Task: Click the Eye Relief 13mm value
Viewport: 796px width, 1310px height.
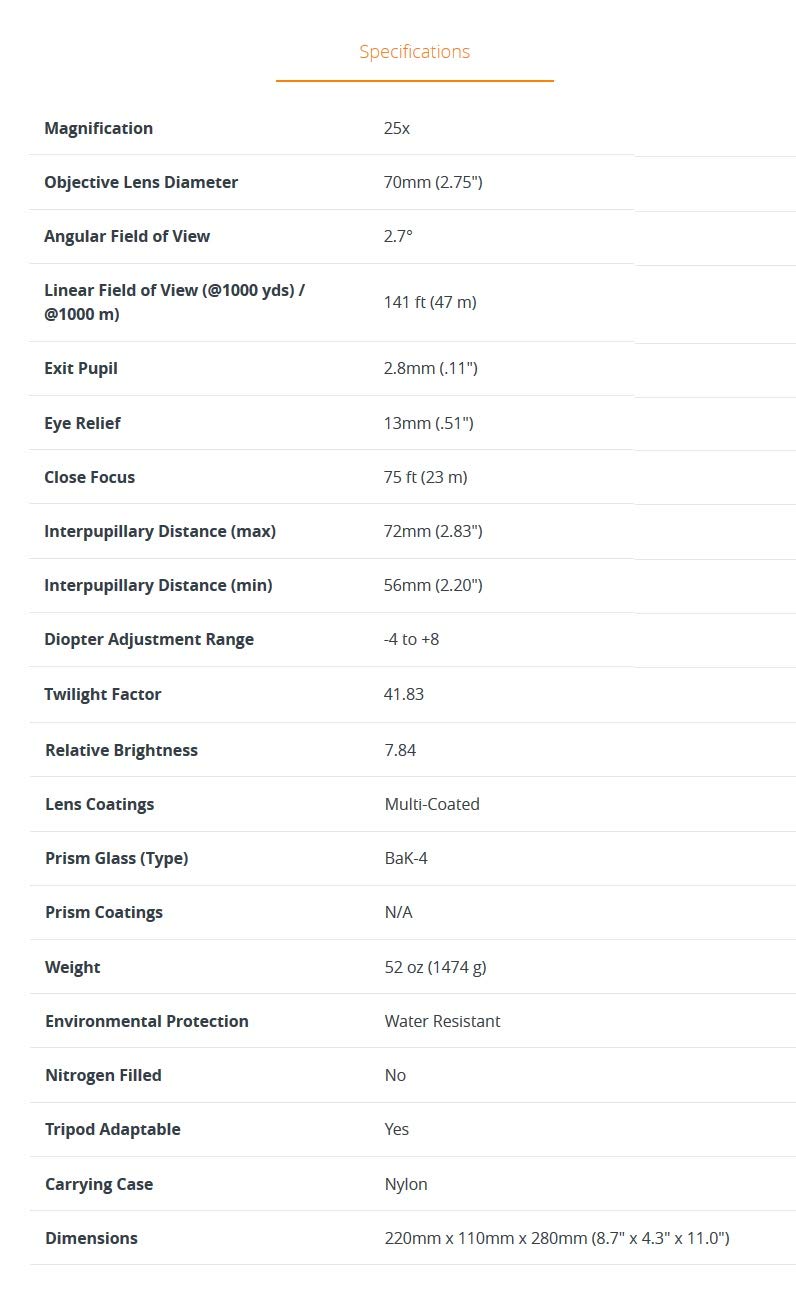Action: tap(428, 423)
